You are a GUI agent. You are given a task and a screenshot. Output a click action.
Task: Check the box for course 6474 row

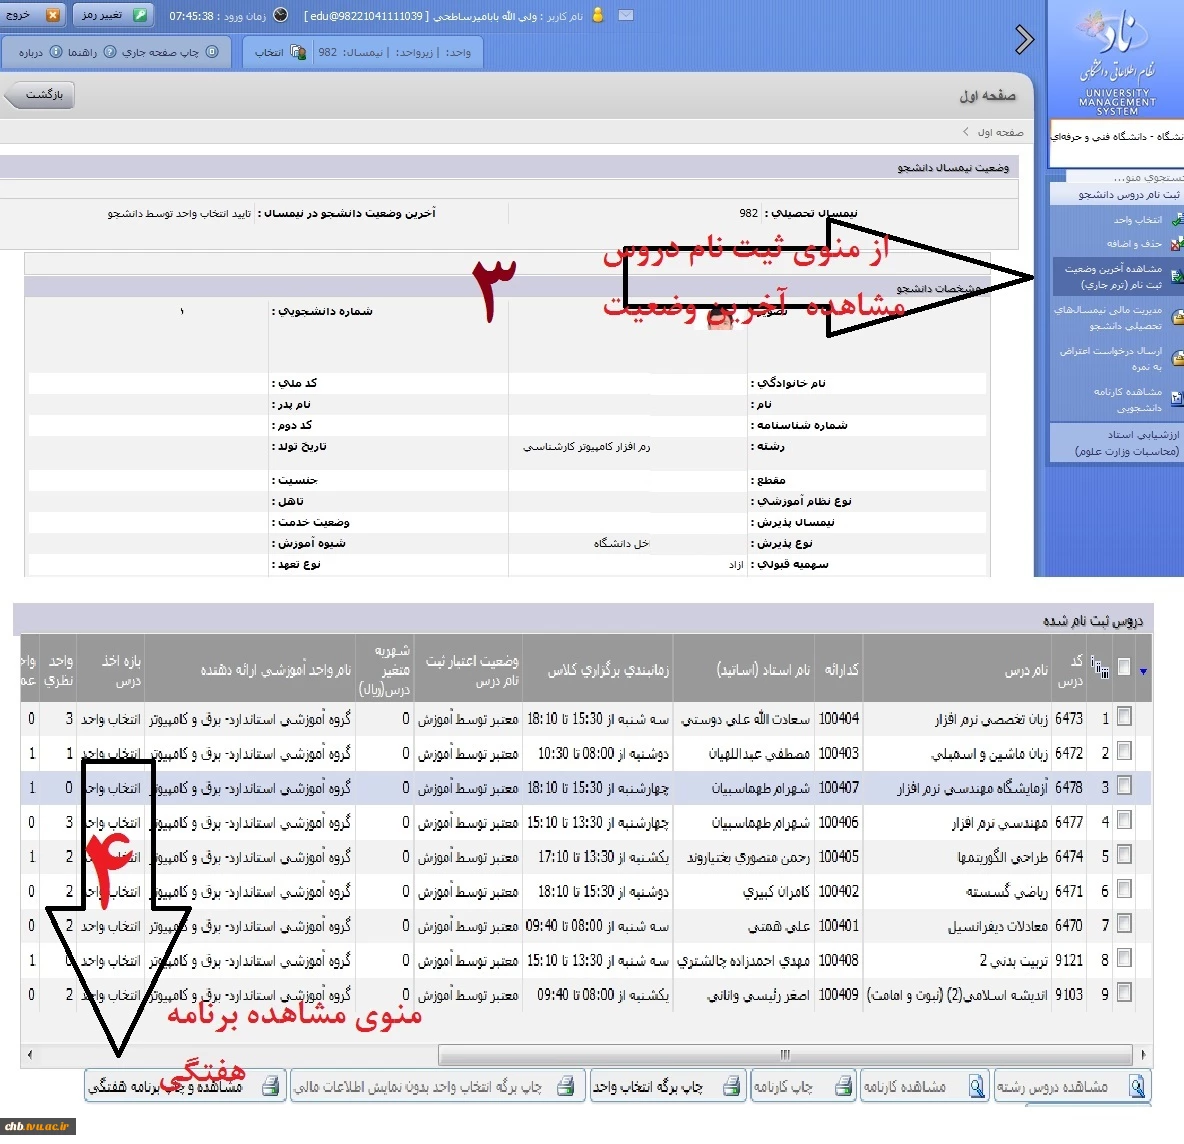click(1124, 855)
